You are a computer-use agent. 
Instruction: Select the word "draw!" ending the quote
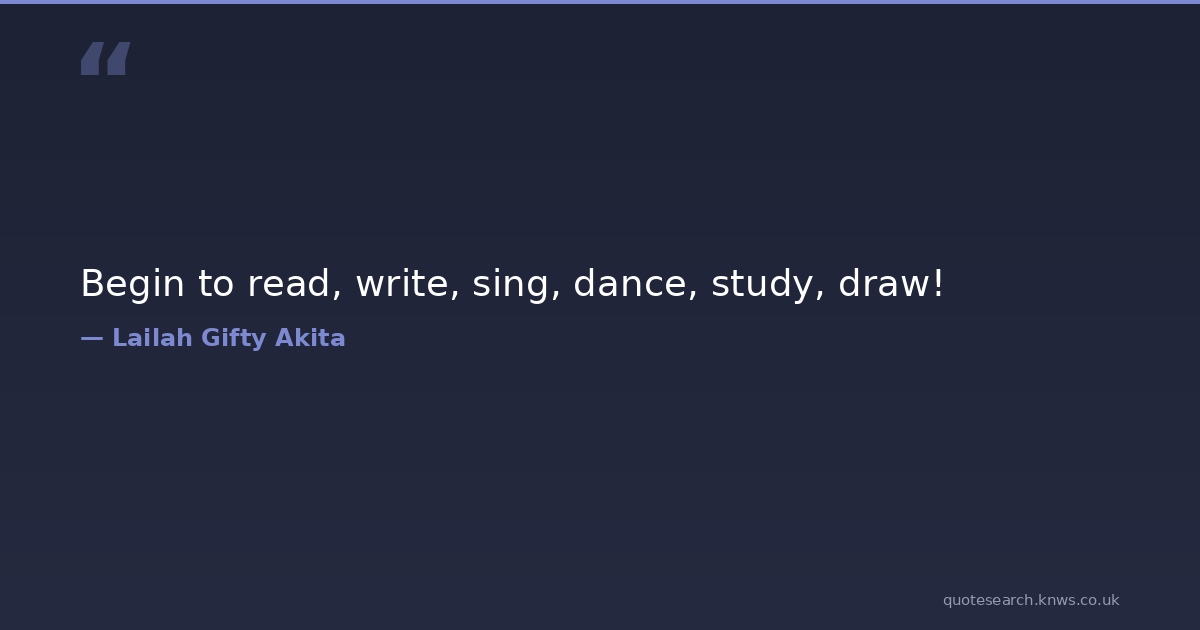coord(891,284)
